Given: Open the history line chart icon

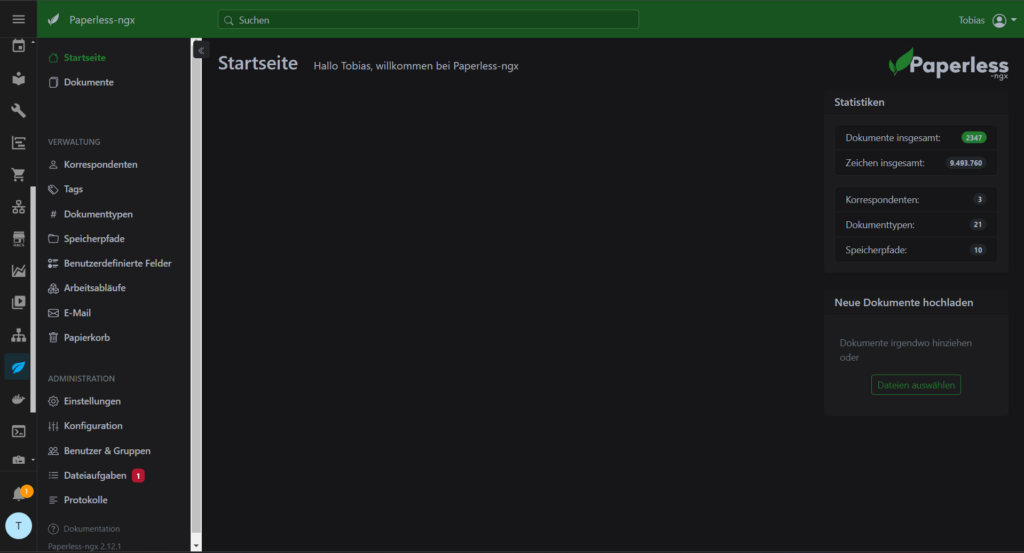Looking at the screenshot, I should click(x=18, y=270).
